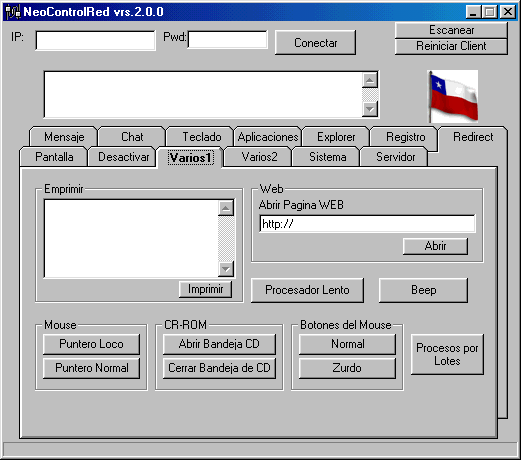
Task: Activate Puntero Loco button
Action: 91,344
